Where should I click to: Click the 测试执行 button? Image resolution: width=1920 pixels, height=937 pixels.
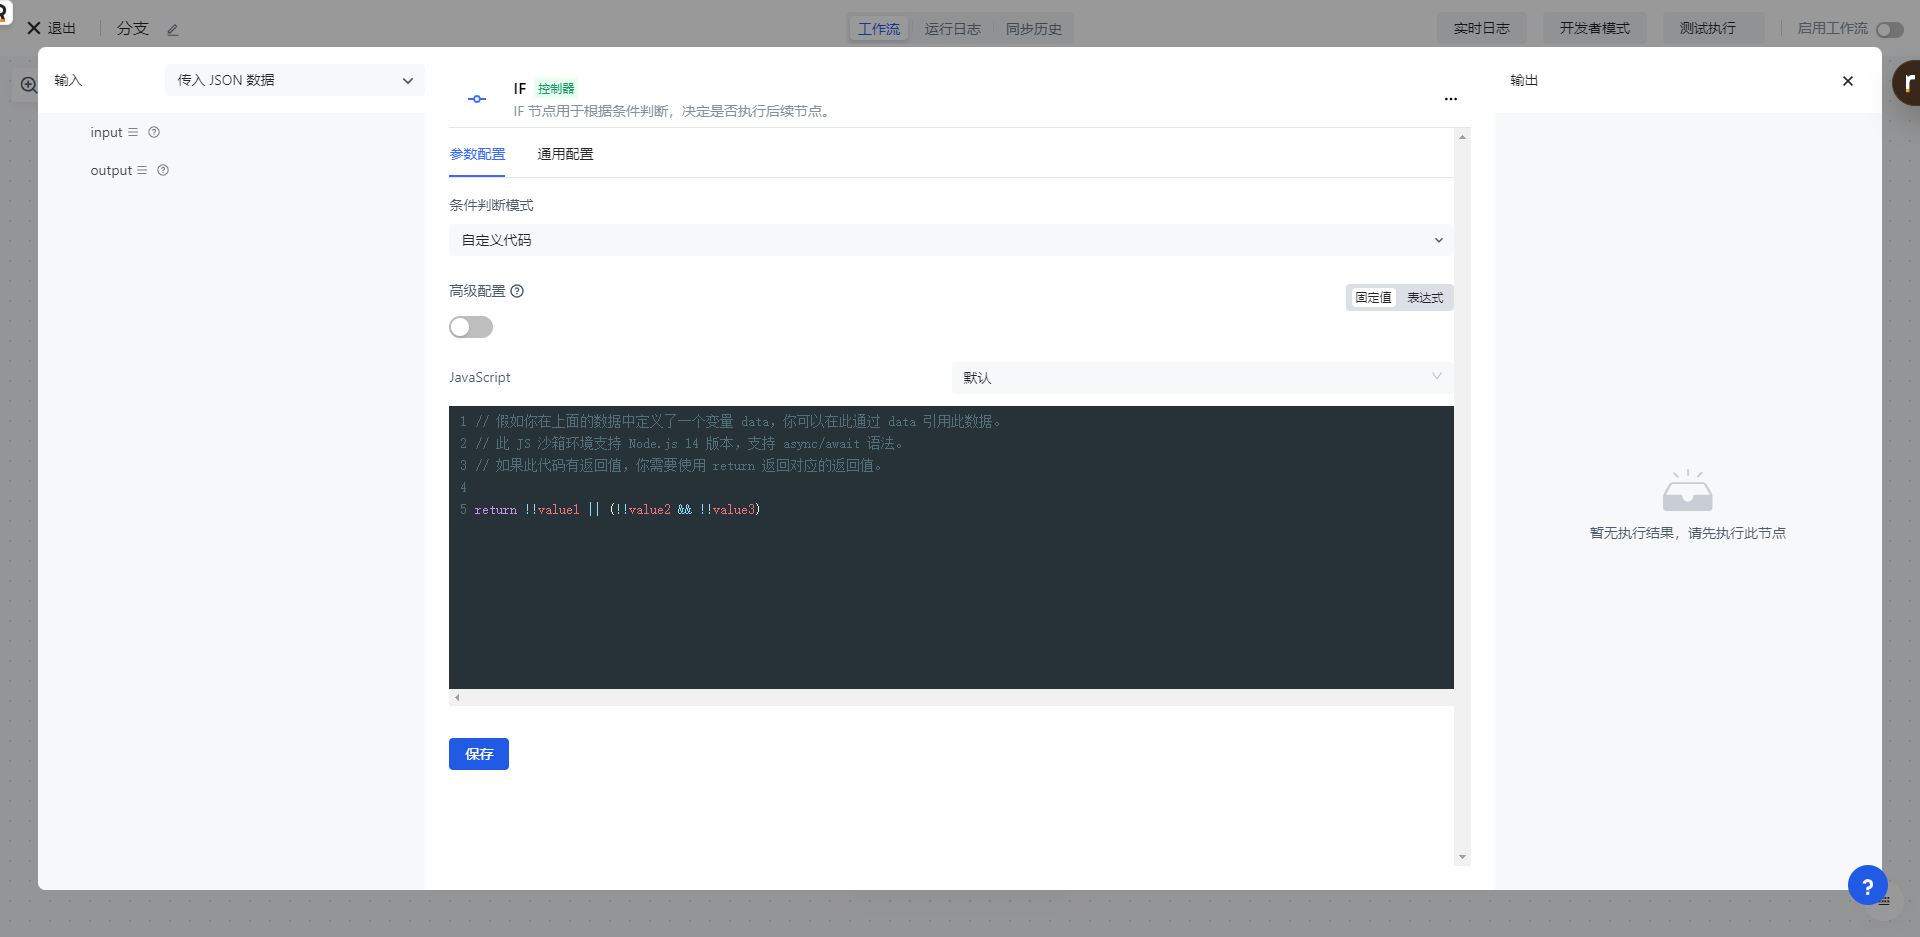point(1707,28)
